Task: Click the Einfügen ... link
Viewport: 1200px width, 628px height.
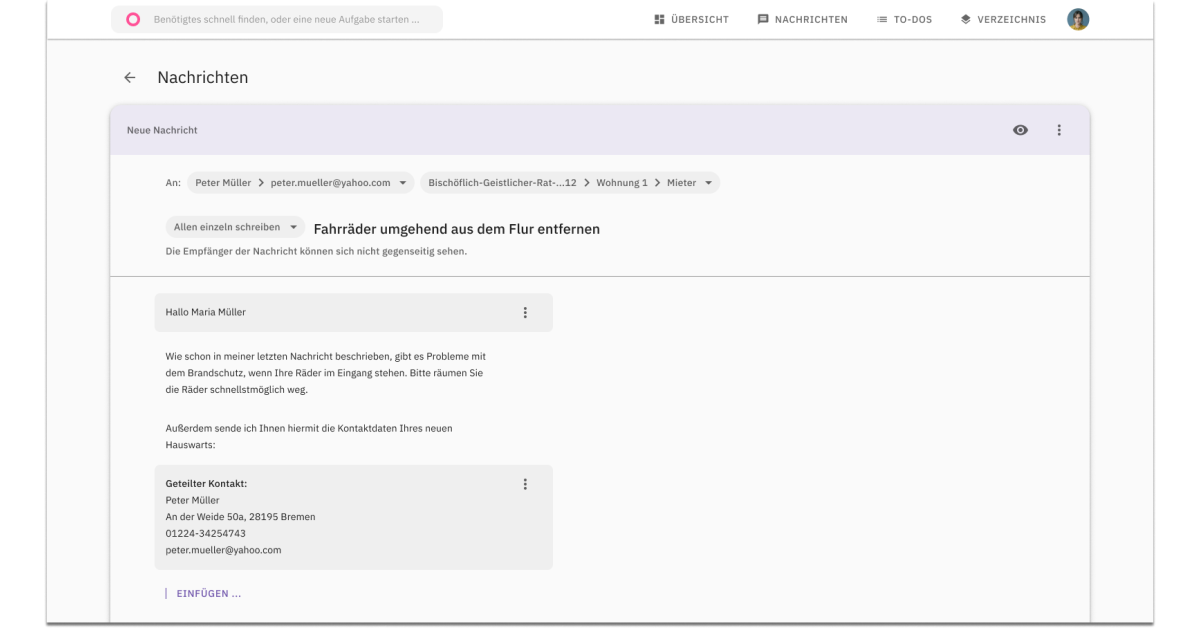Action: click(209, 594)
